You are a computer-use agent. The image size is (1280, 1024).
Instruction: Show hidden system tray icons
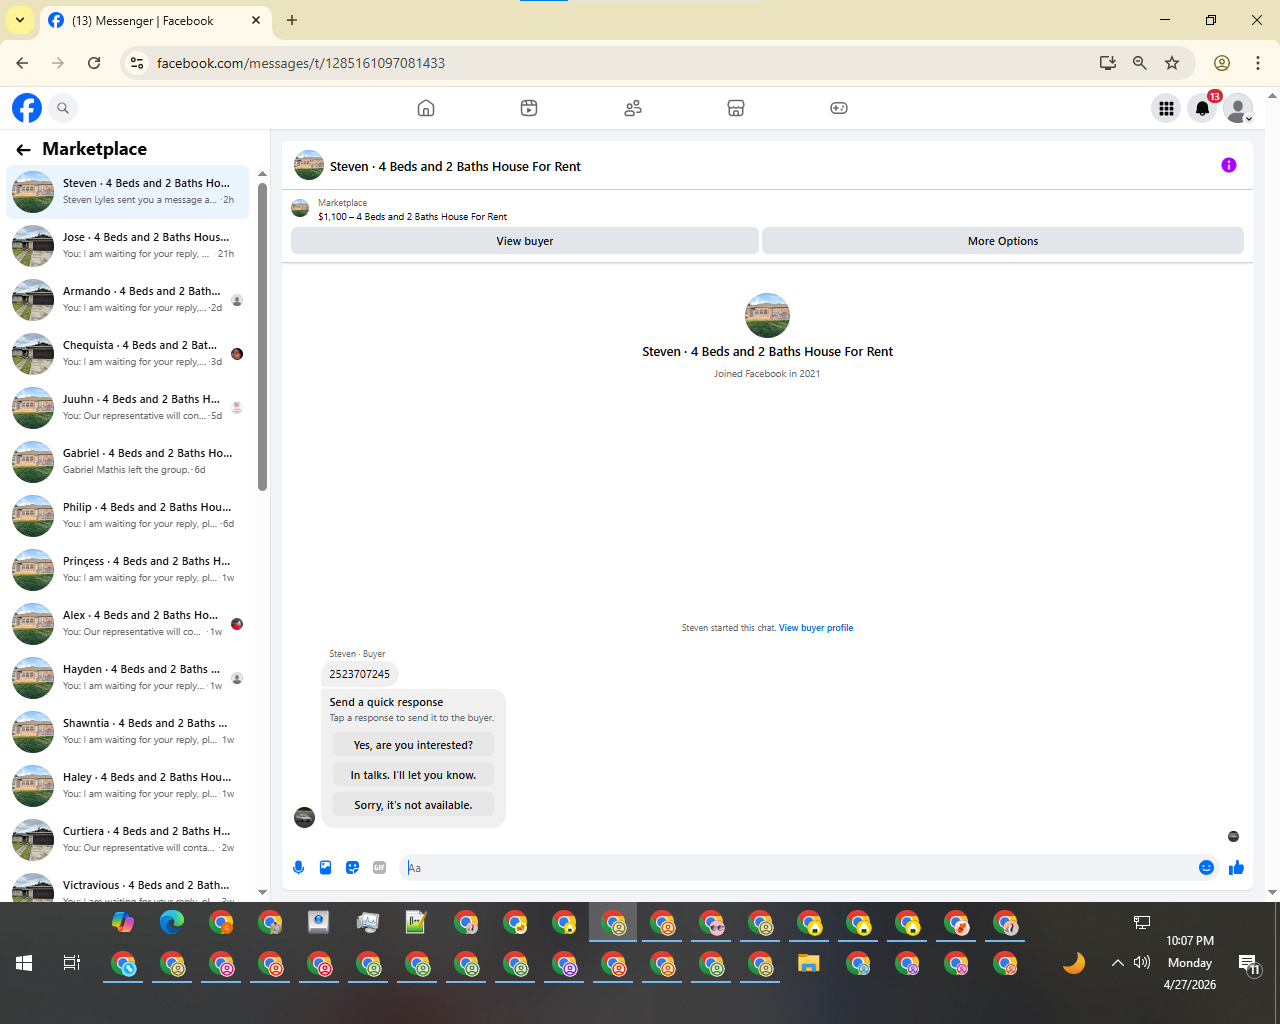tap(1117, 963)
